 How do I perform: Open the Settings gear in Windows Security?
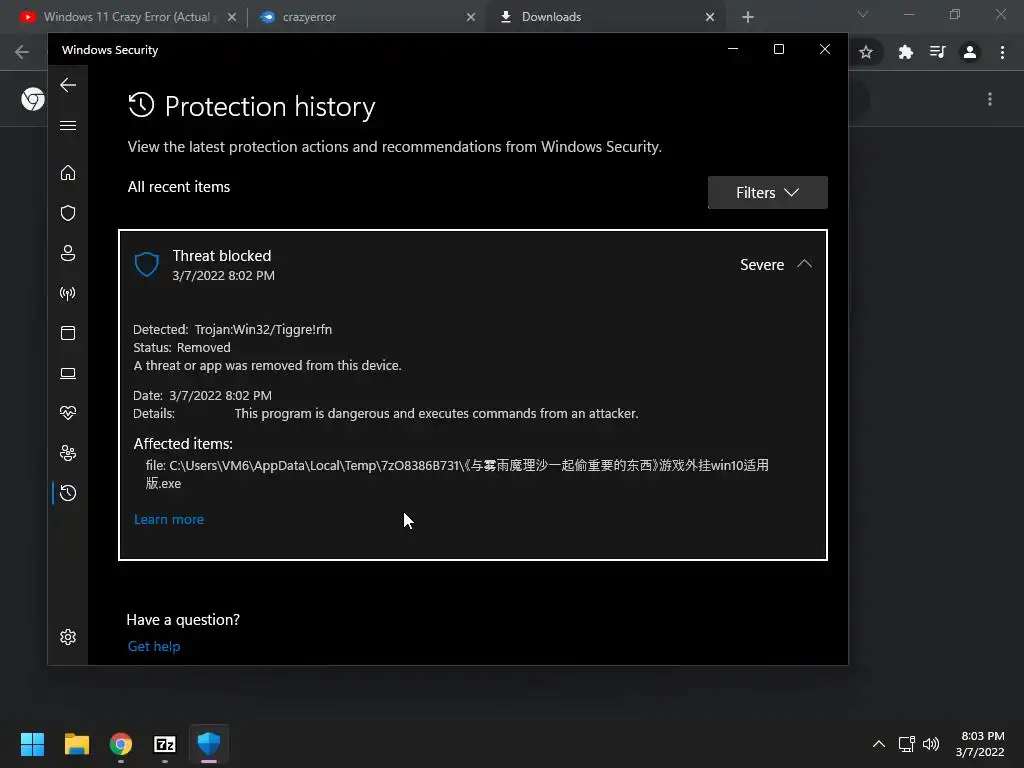click(68, 637)
